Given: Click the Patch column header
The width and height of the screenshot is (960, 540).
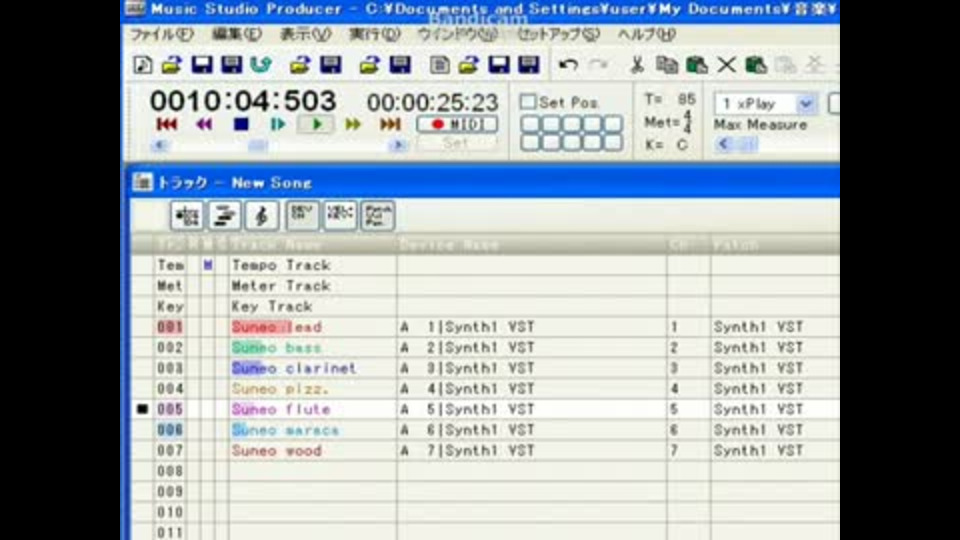Looking at the screenshot, I should pos(775,245).
